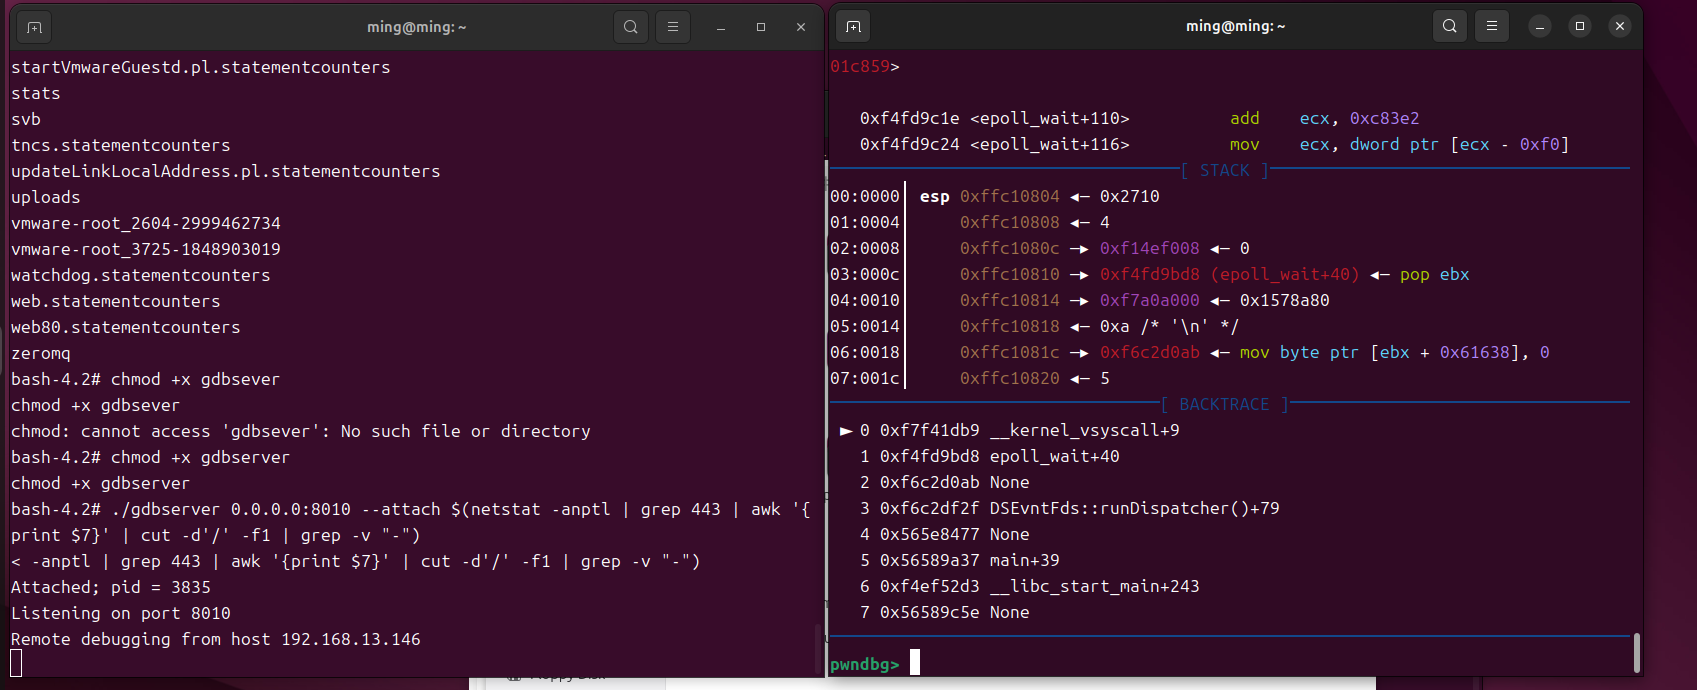Screen dimensions: 1697x690
Task: Close the right pwndbg terminal window
Action: point(1620,27)
